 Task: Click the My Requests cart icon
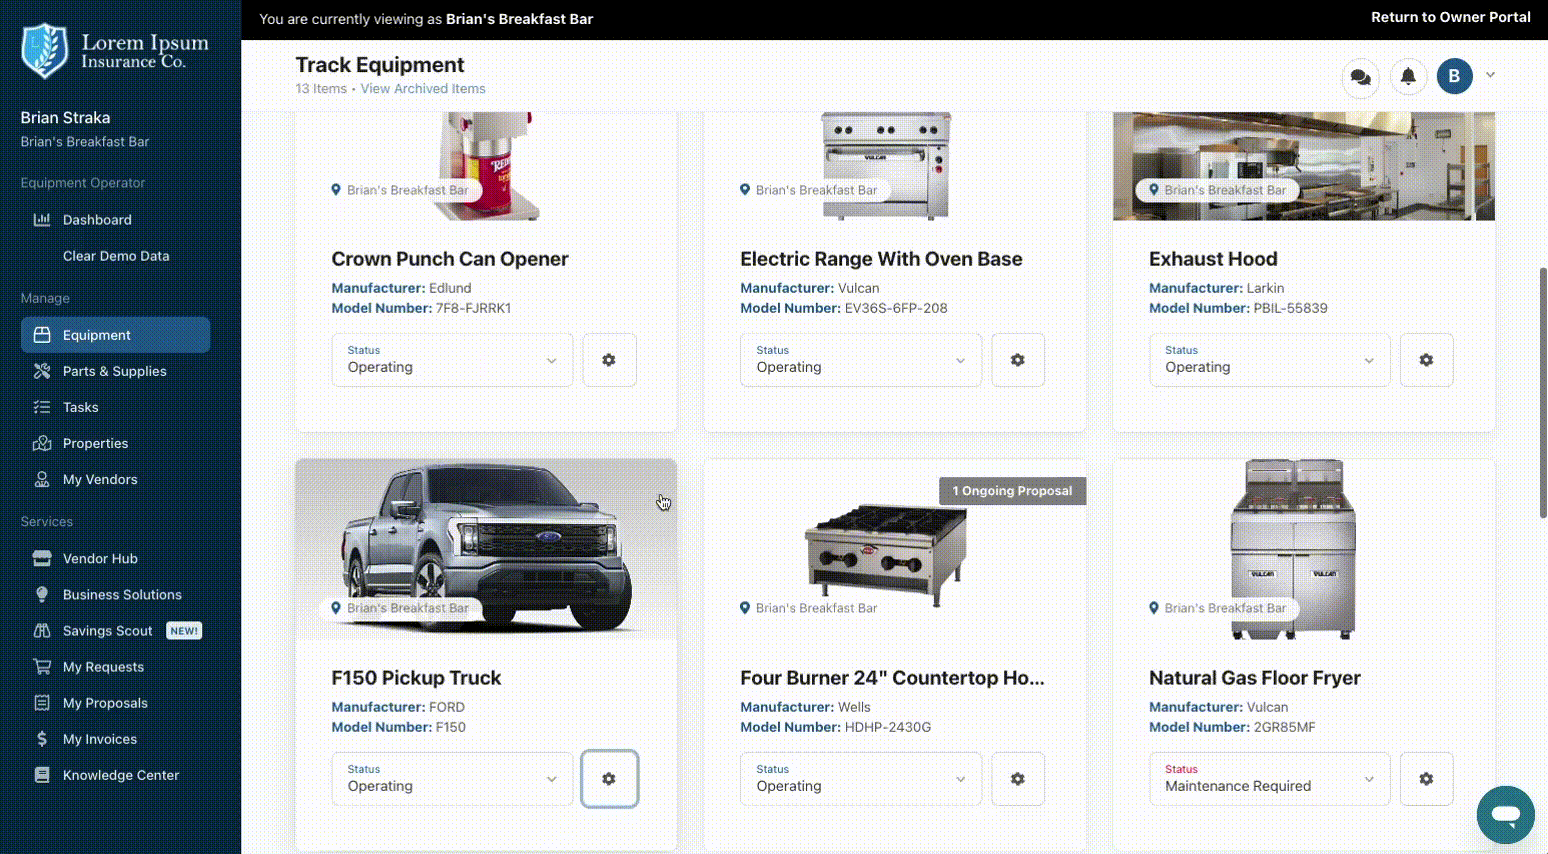pyautogui.click(x=42, y=667)
